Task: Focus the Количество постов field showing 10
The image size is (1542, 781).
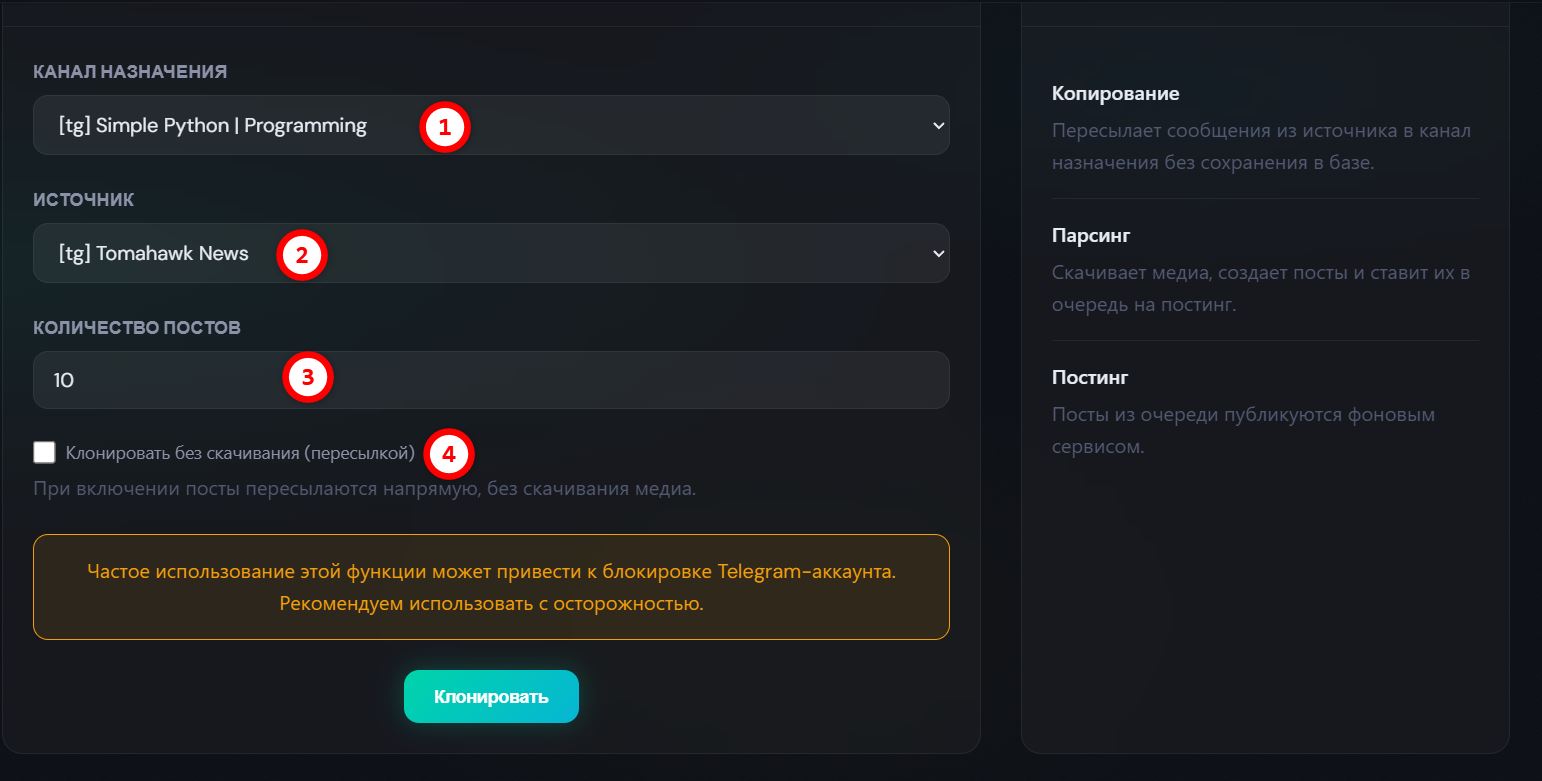Action: point(491,380)
